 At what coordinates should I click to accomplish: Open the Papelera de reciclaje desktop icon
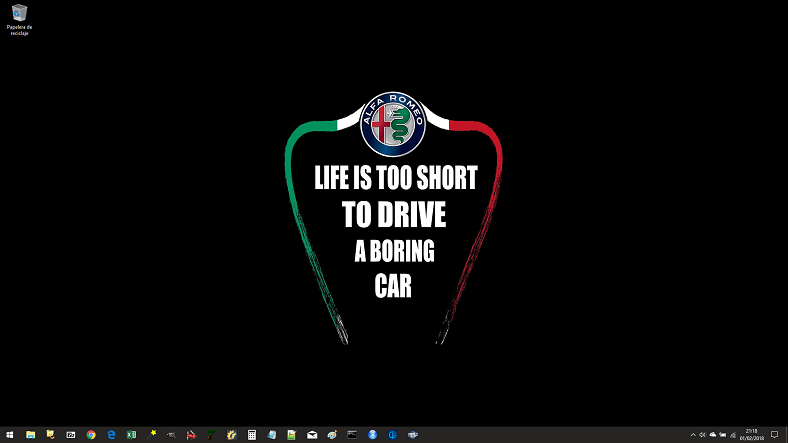pyautogui.click(x=19, y=20)
